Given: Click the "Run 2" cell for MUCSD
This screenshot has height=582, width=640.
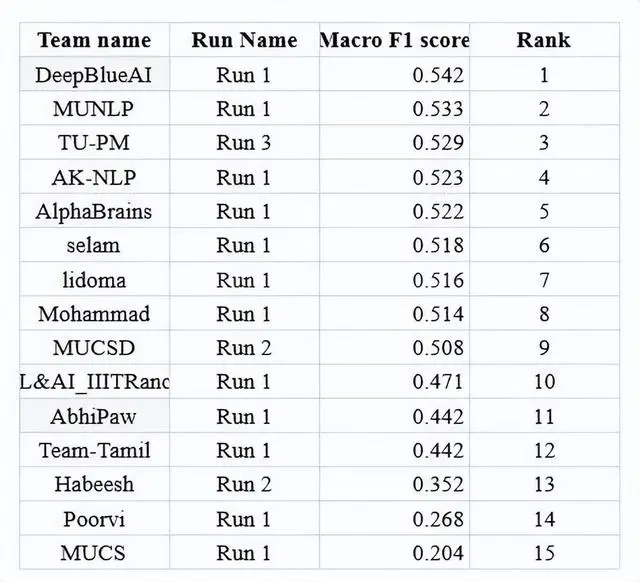Looking at the screenshot, I should pyautogui.click(x=244, y=348).
